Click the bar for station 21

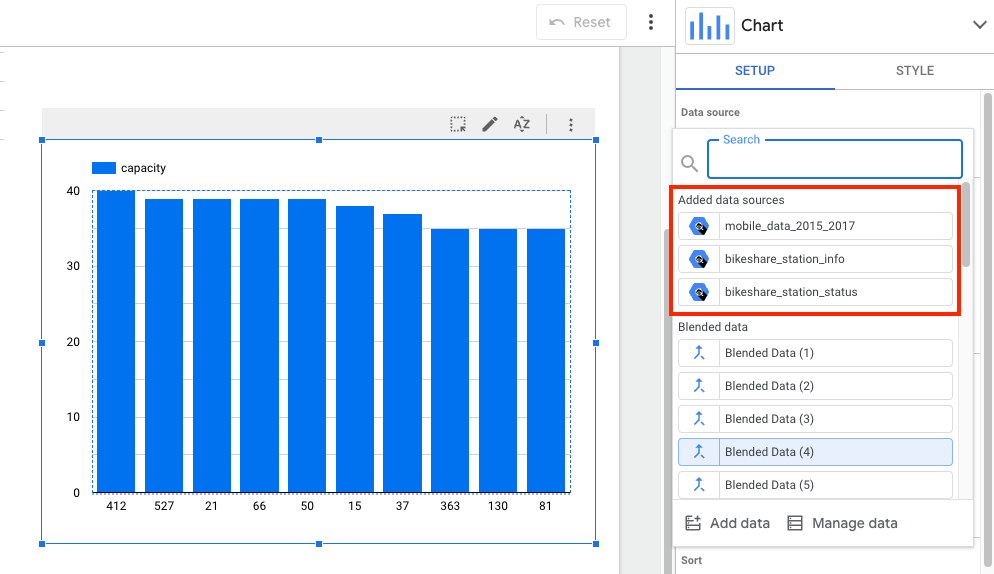point(212,346)
